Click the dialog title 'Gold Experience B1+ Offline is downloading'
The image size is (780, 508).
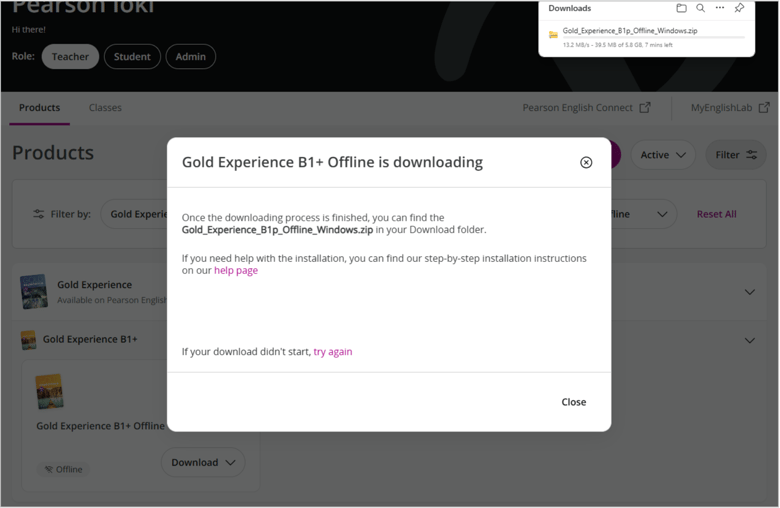click(x=332, y=162)
